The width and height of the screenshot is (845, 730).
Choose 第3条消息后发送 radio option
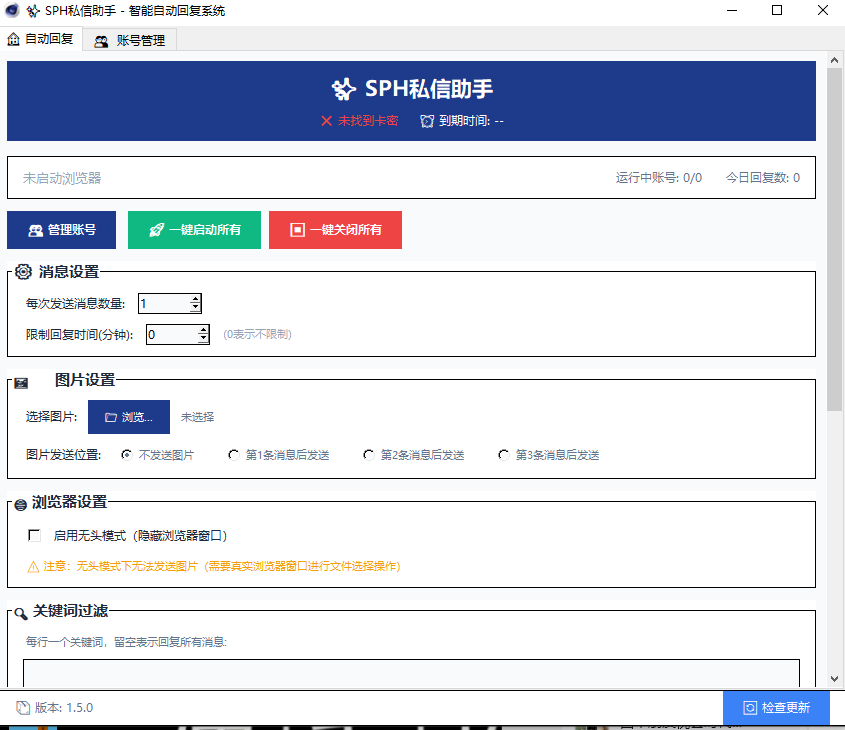point(503,455)
